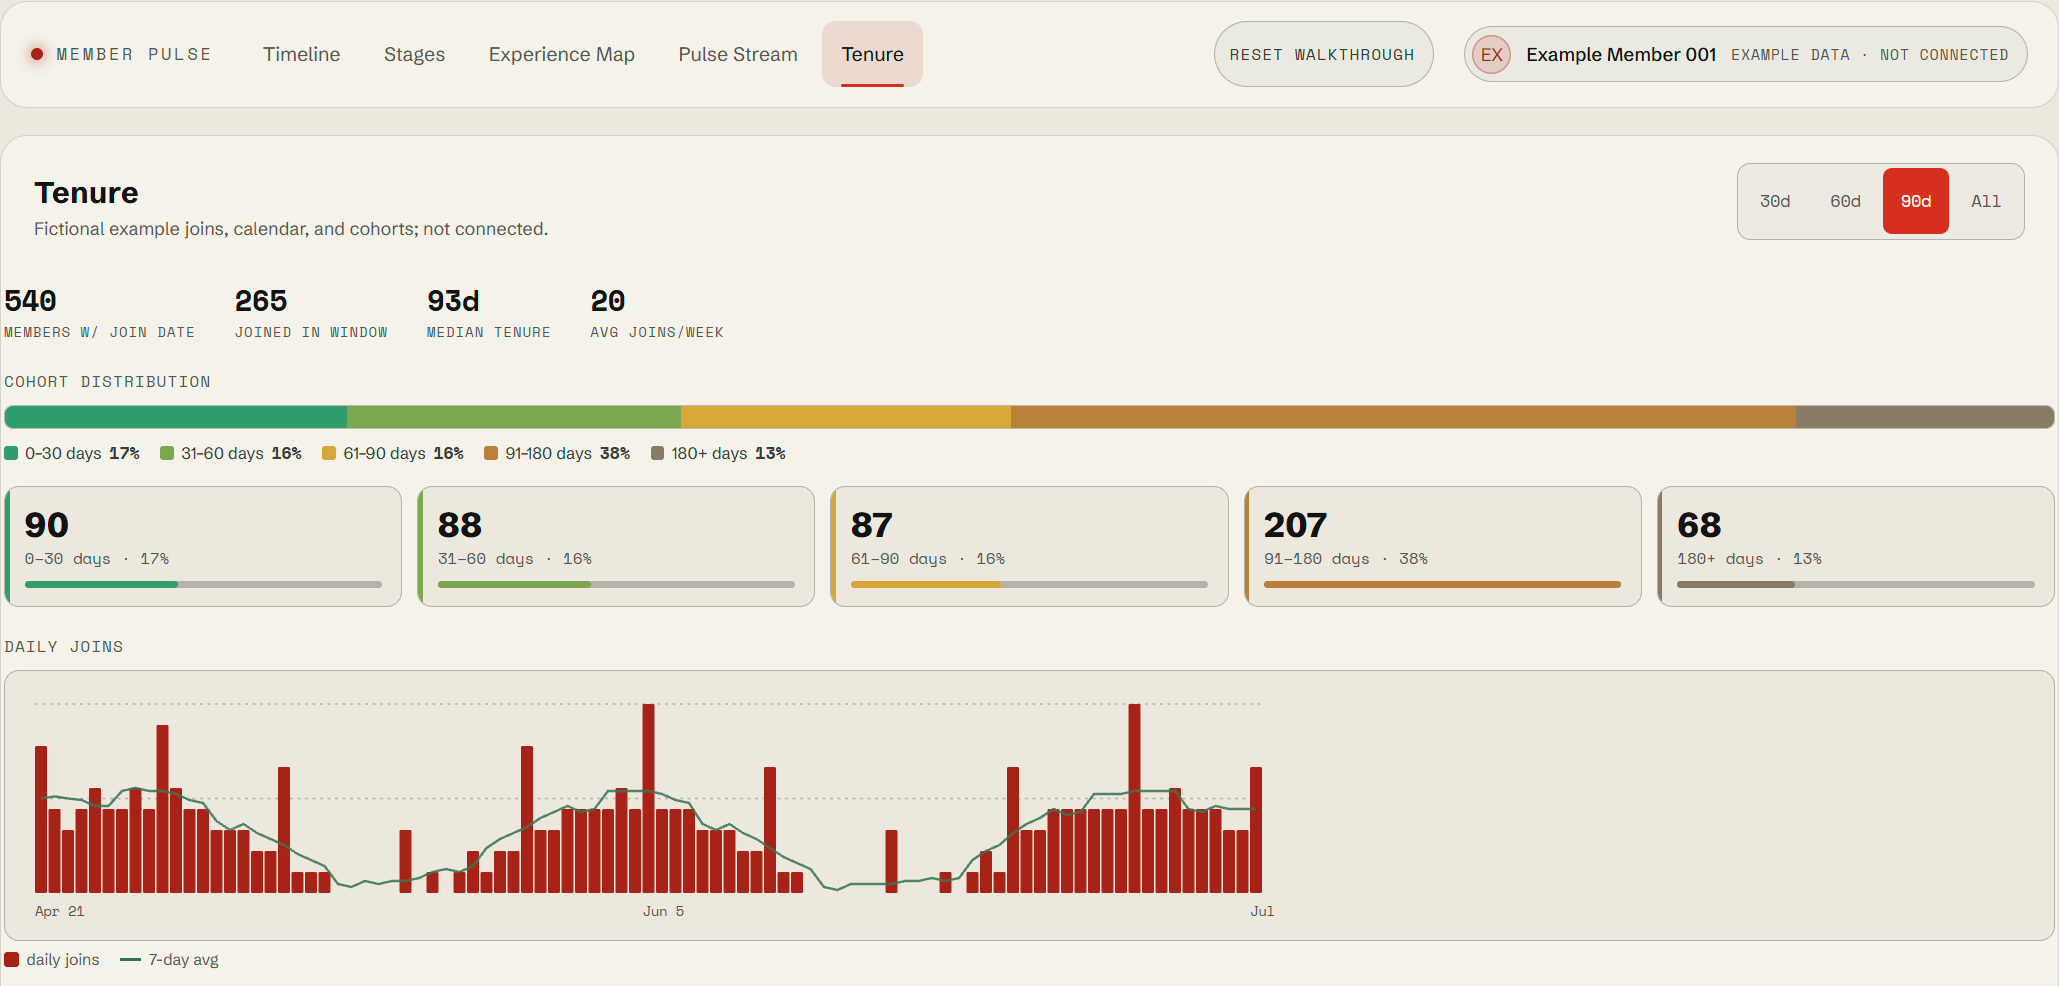The height and width of the screenshot is (986, 2059).
Task: Click the 0-30 days legend swatch
Action: 11,453
